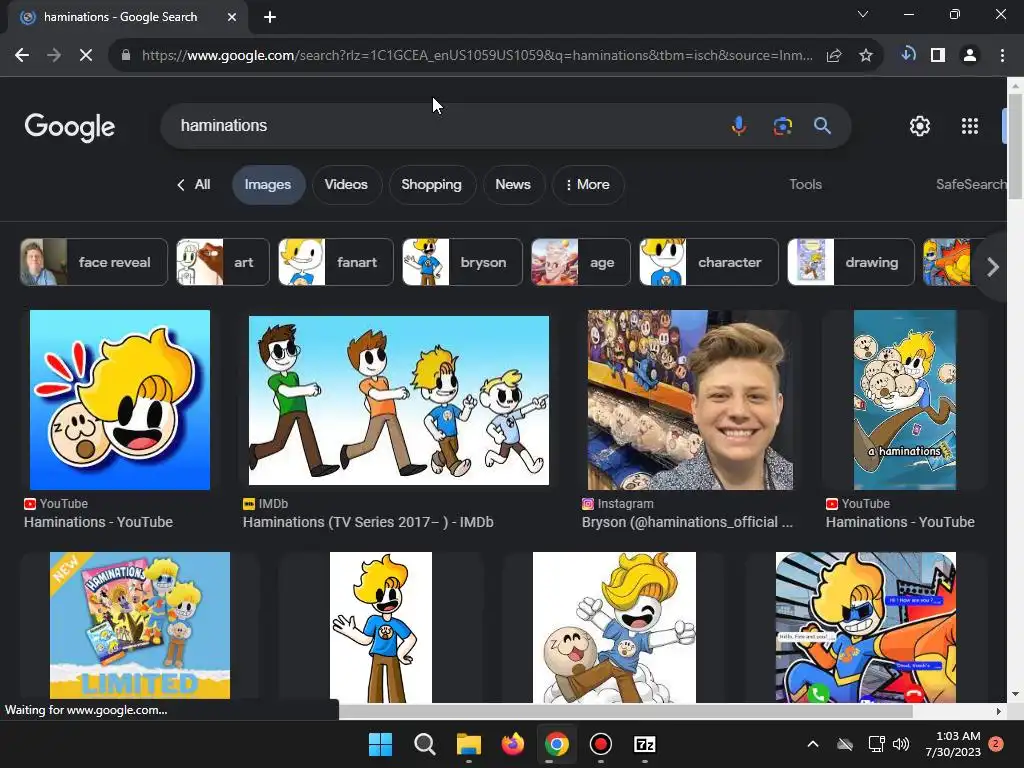Filter by the age chip
This screenshot has height=768, width=1024.
pos(581,263)
